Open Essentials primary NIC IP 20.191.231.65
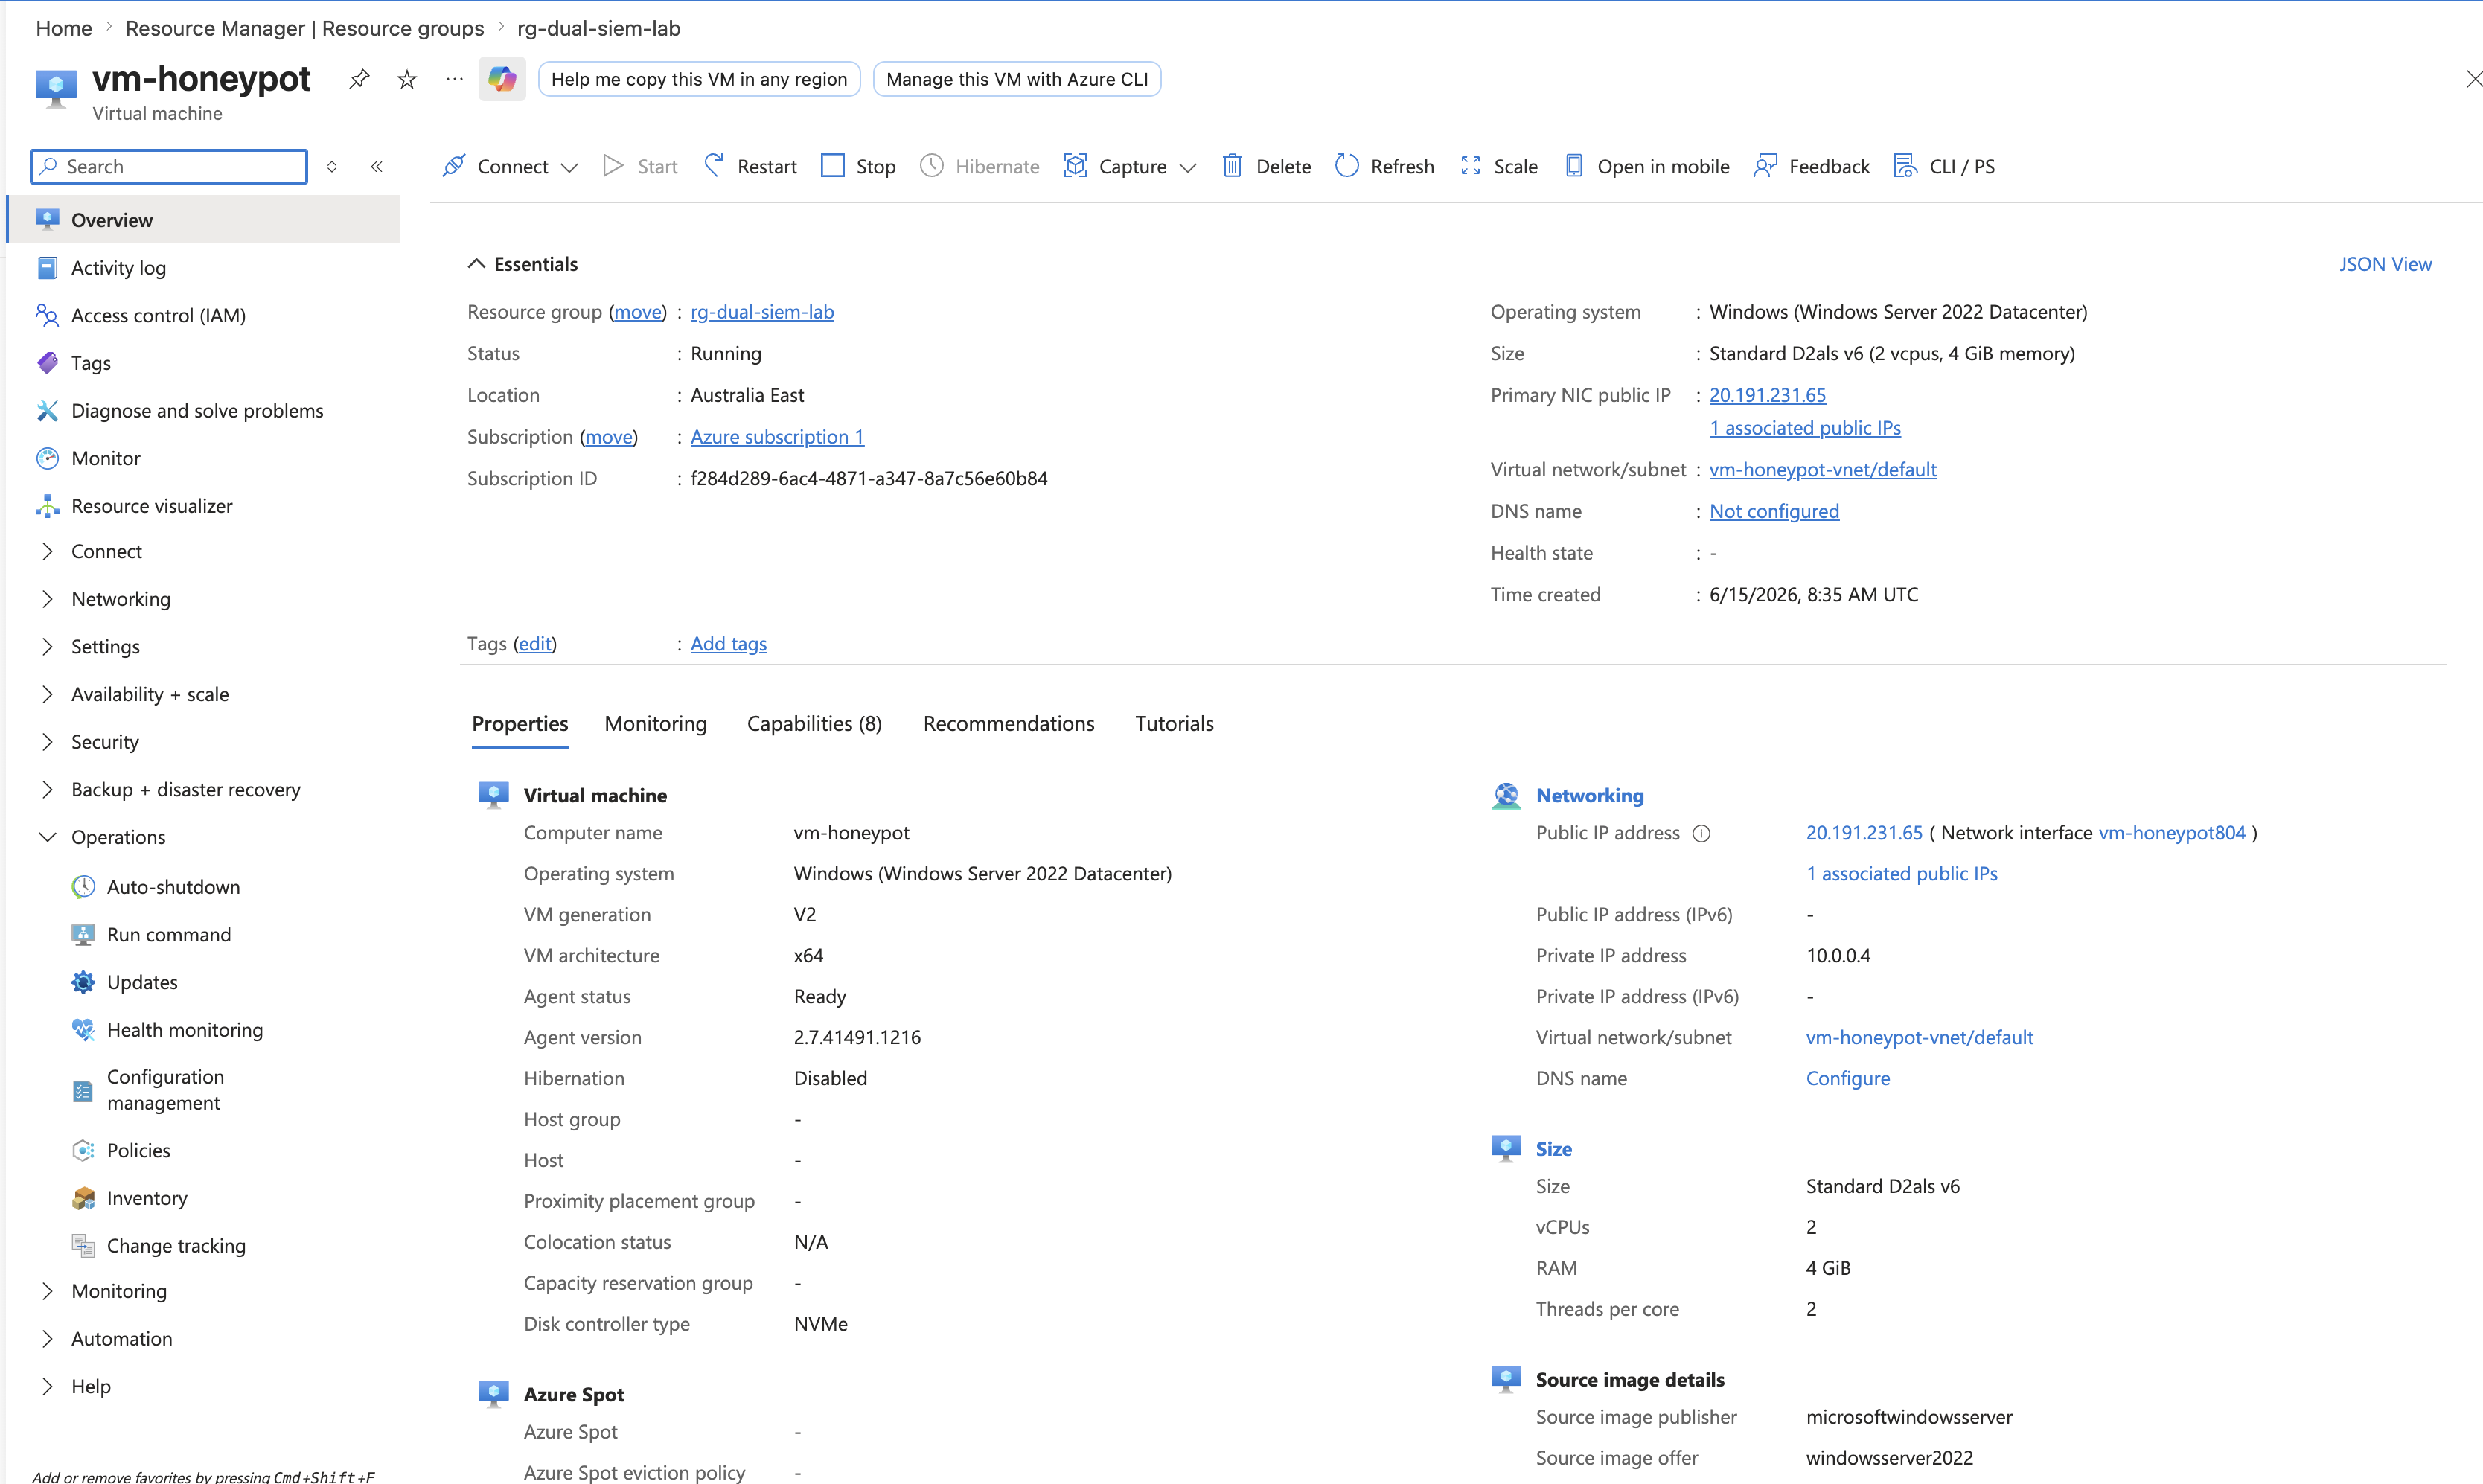Viewport: 2483px width, 1484px height. (1768, 395)
